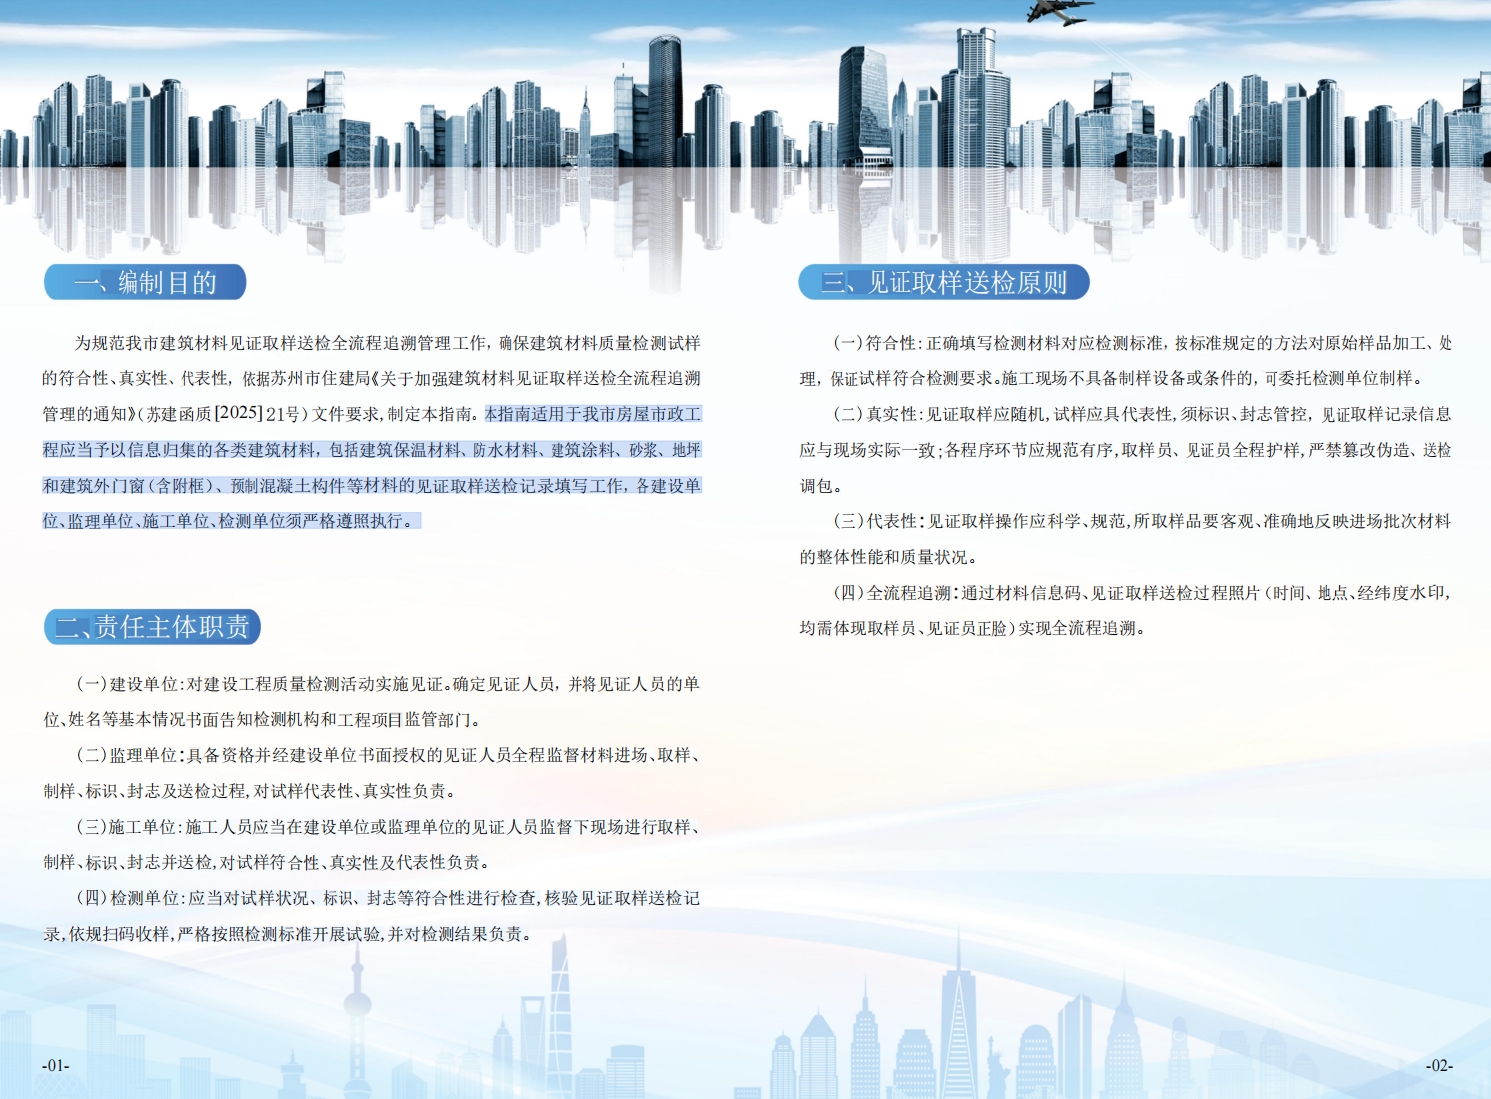This screenshot has width=1491, height=1099.
Task: Click the item "(一)符合性" line
Action: [x=1143, y=343]
